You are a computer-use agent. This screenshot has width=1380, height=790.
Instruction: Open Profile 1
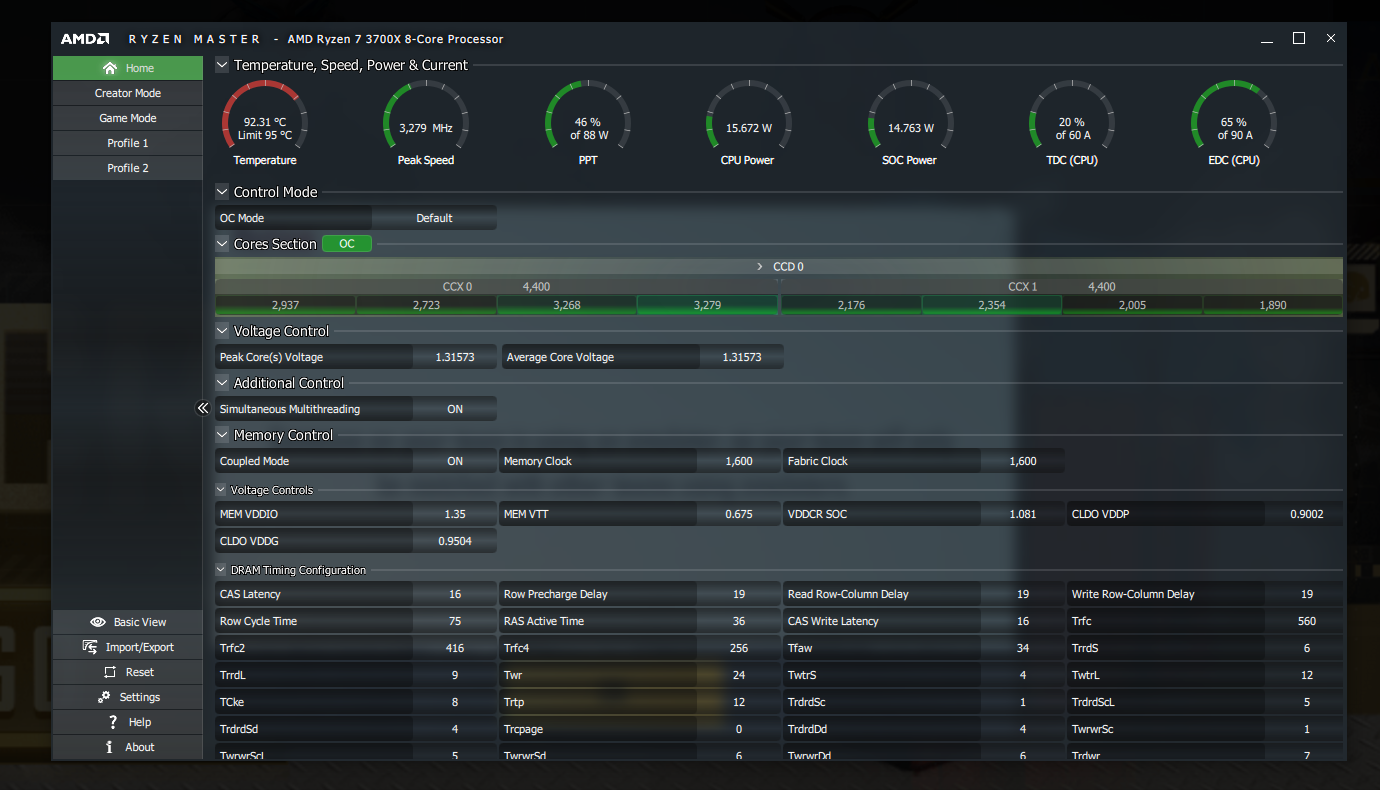click(128, 143)
